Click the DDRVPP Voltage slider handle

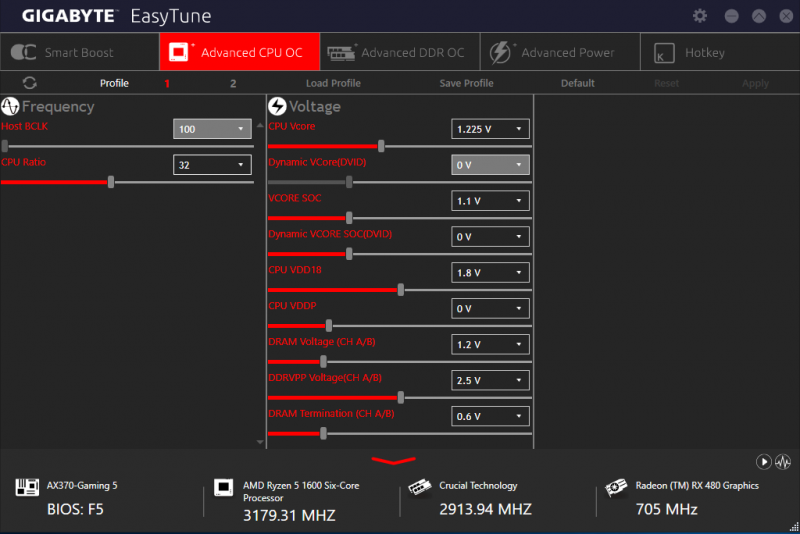click(401, 398)
